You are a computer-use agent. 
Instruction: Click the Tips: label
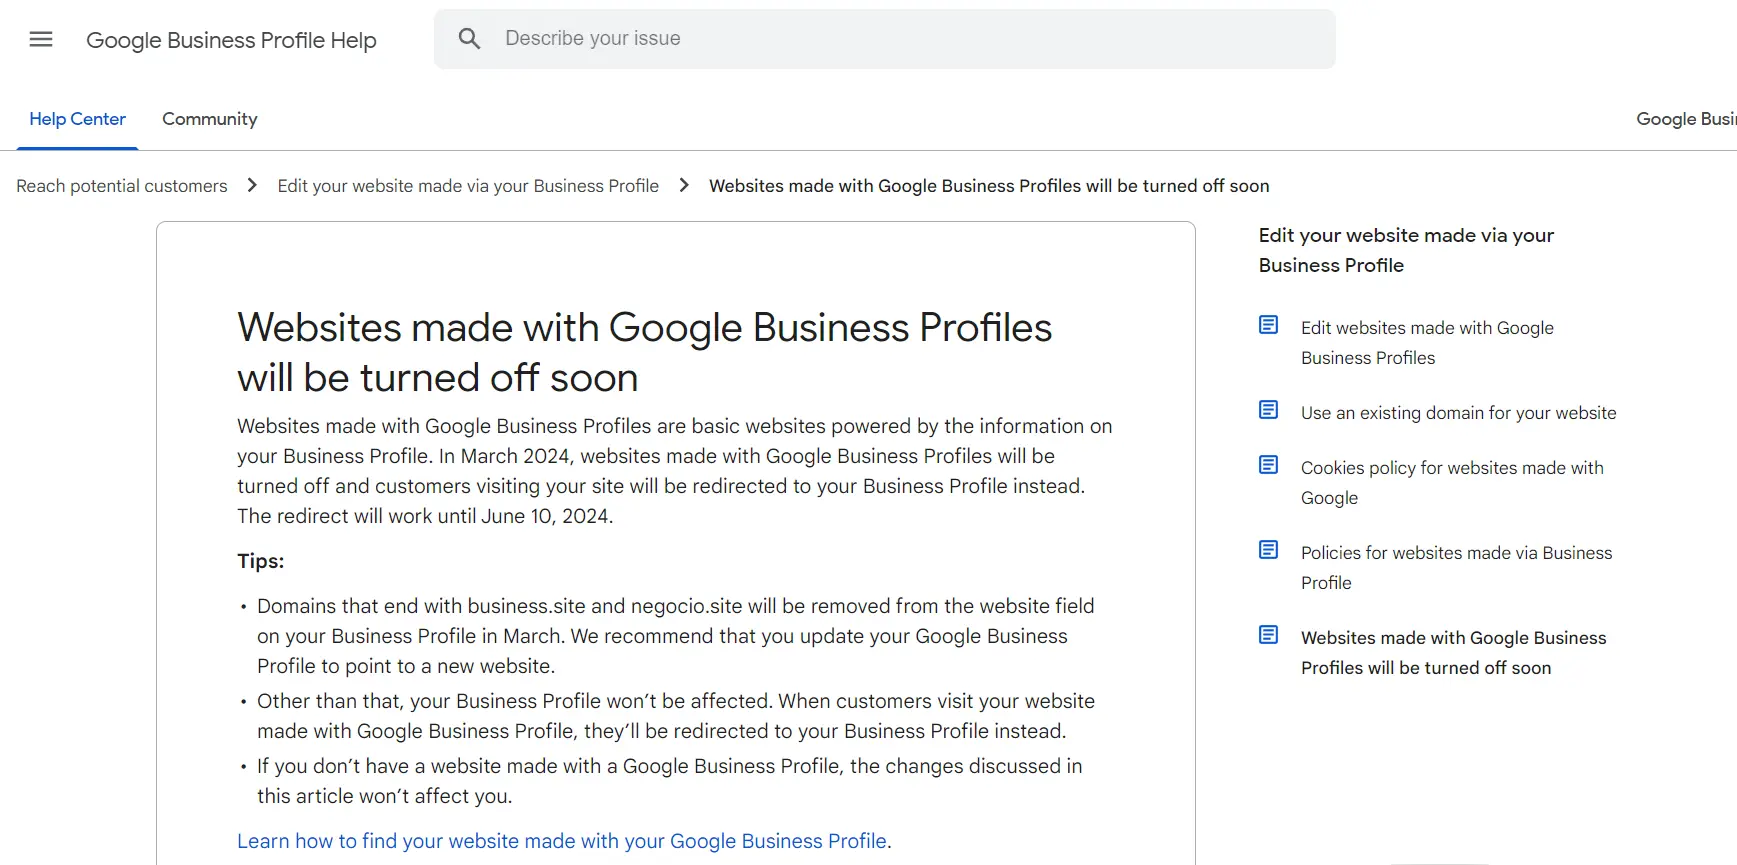260,561
